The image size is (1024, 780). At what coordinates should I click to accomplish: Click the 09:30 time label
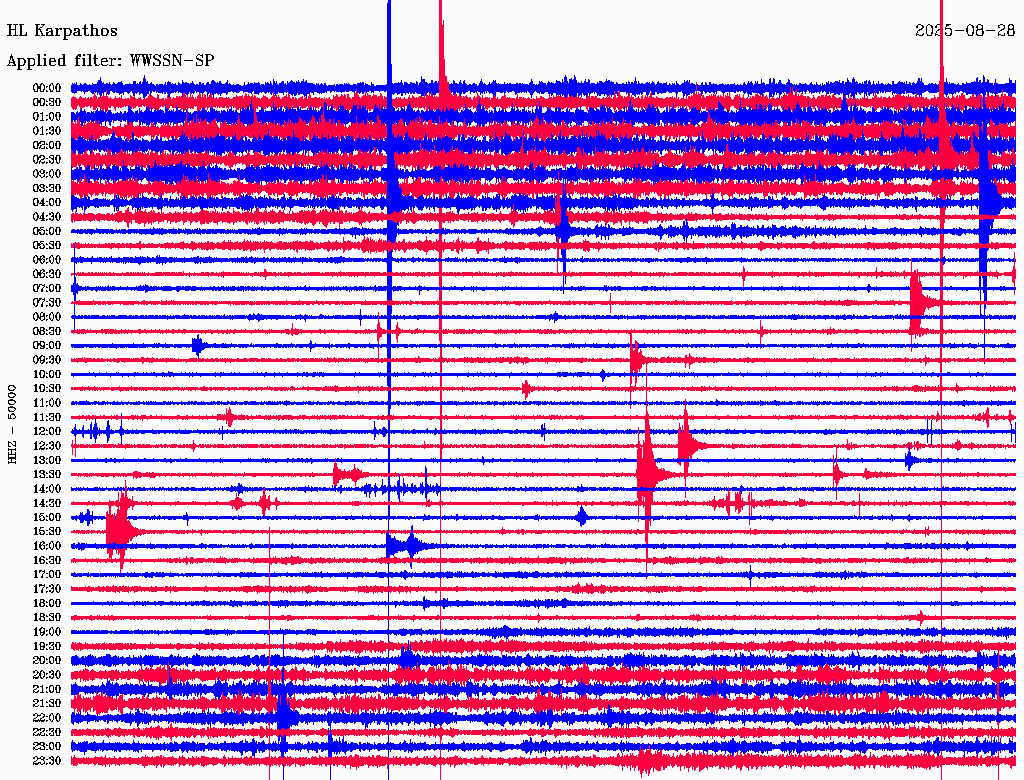tap(47, 360)
